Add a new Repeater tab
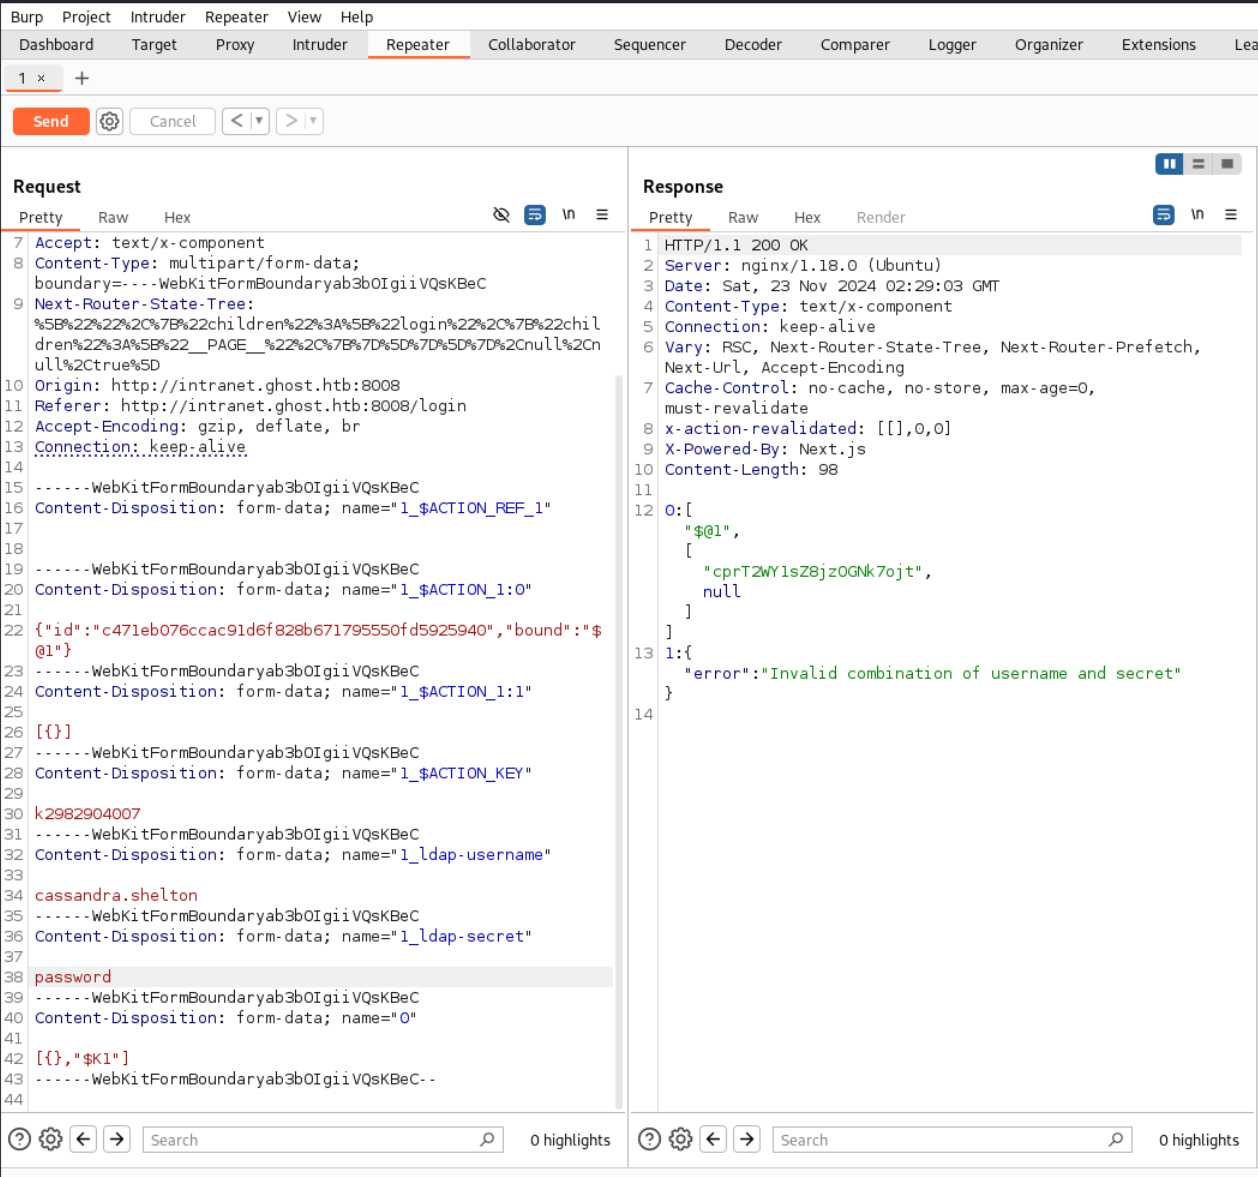The width and height of the screenshot is (1258, 1177). (x=82, y=78)
